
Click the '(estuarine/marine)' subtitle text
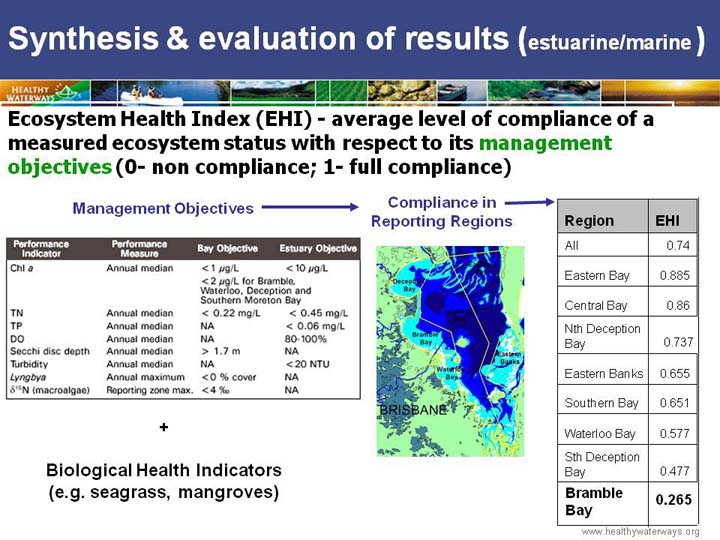[611, 40]
